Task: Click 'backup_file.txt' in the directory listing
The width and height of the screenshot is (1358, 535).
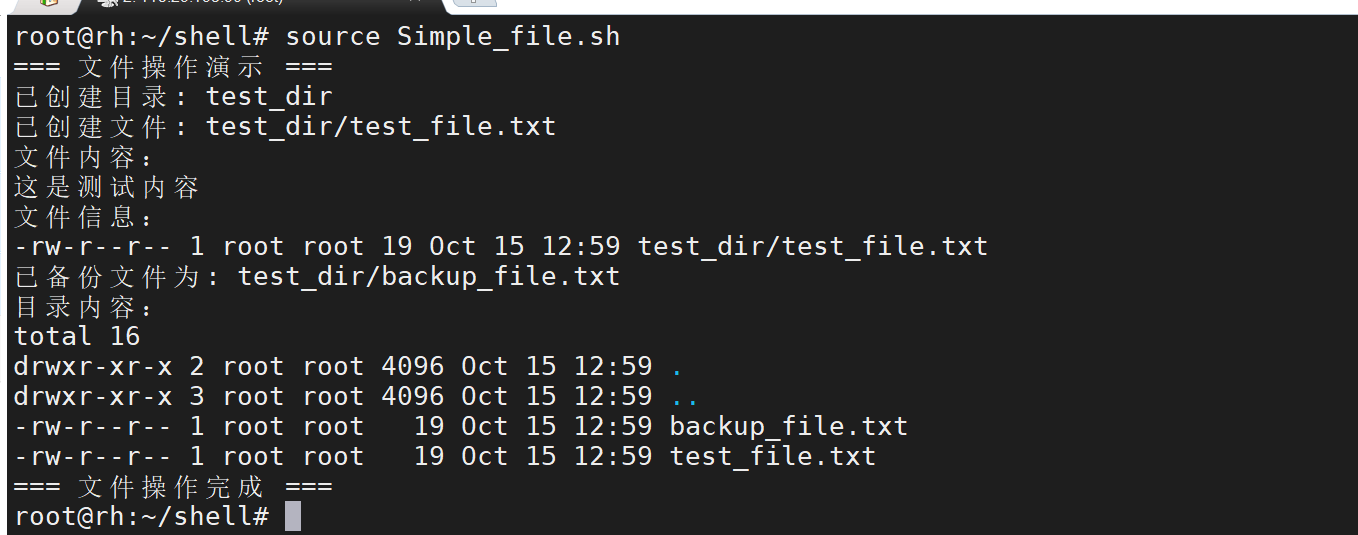Action: tap(788, 427)
